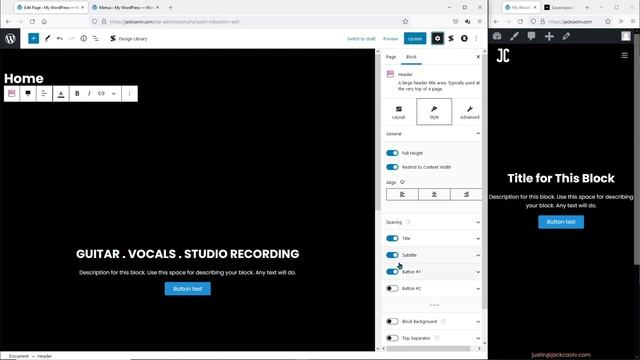This screenshot has height=360, width=640.
Task: Expand the Block Background chevron
Action: tap(478, 322)
